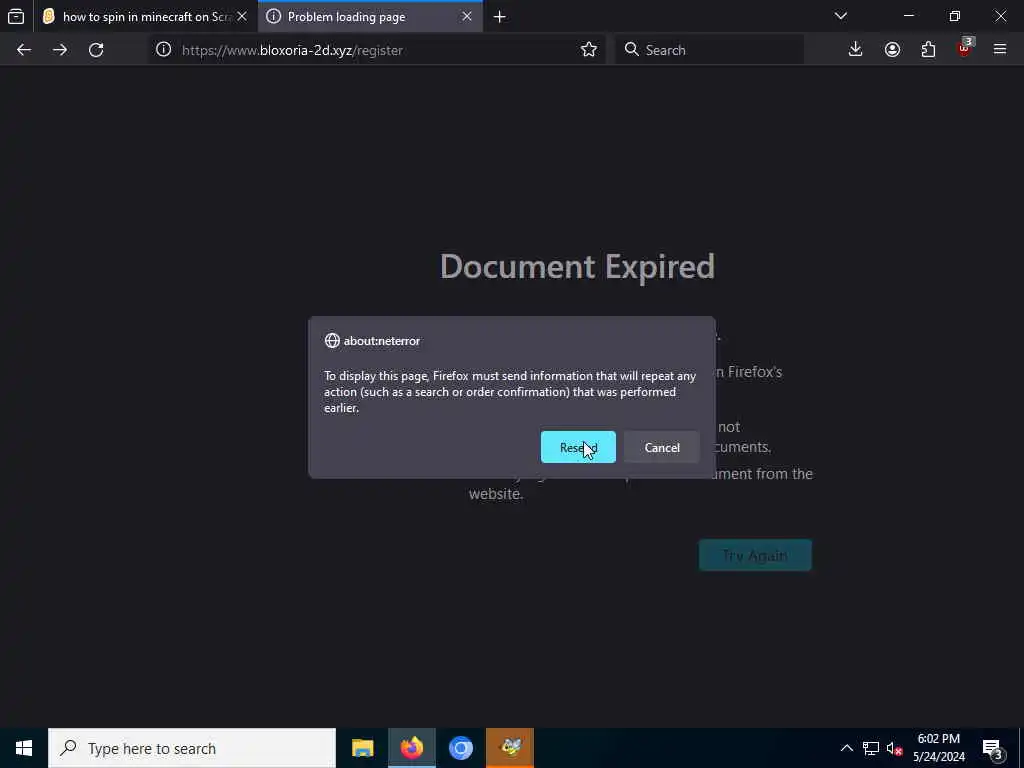Open the Firefox application hamburger menu
Viewport: 1024px width, 768px height.
click(1000, 50)
